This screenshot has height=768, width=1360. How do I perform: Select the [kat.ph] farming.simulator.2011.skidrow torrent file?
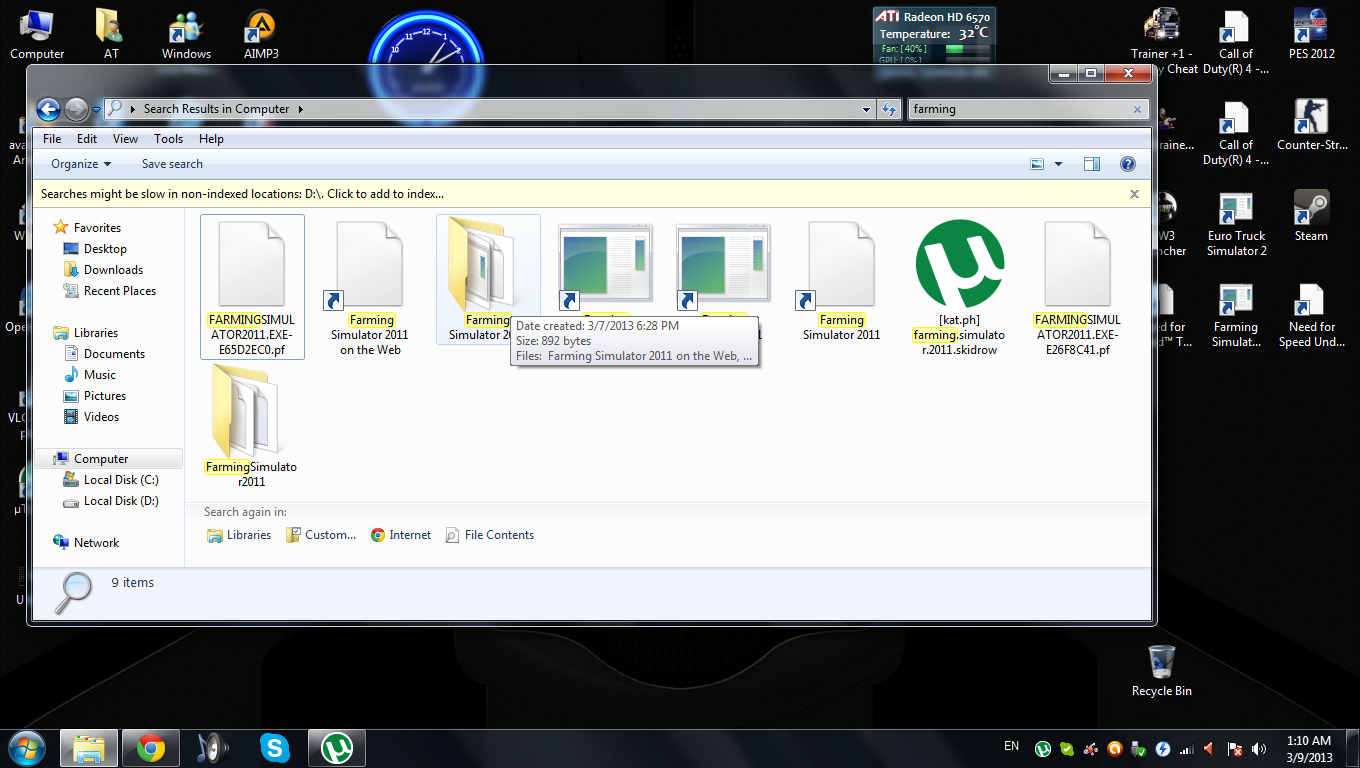[x=960, y=287]
